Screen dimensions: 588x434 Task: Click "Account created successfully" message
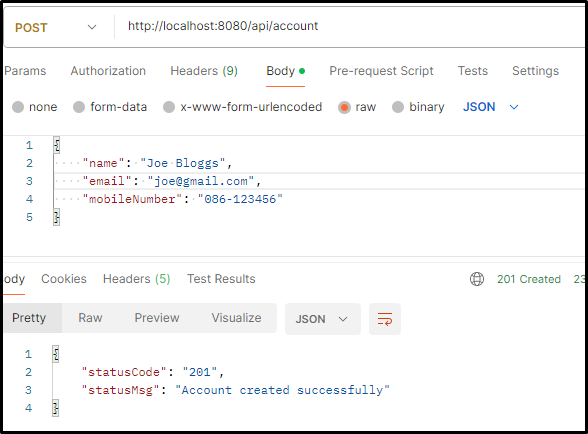tap(282, 390)
